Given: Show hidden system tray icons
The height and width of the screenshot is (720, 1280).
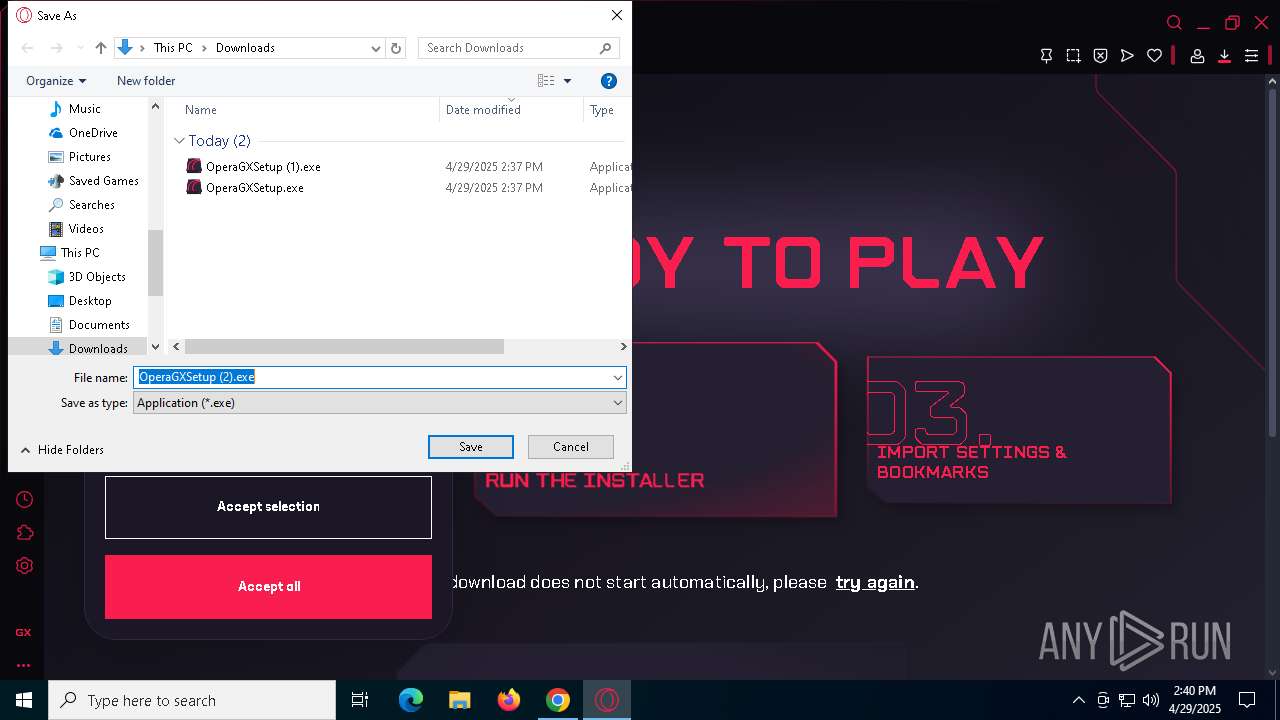Looking at the screenshot, I should point(1078,700).
